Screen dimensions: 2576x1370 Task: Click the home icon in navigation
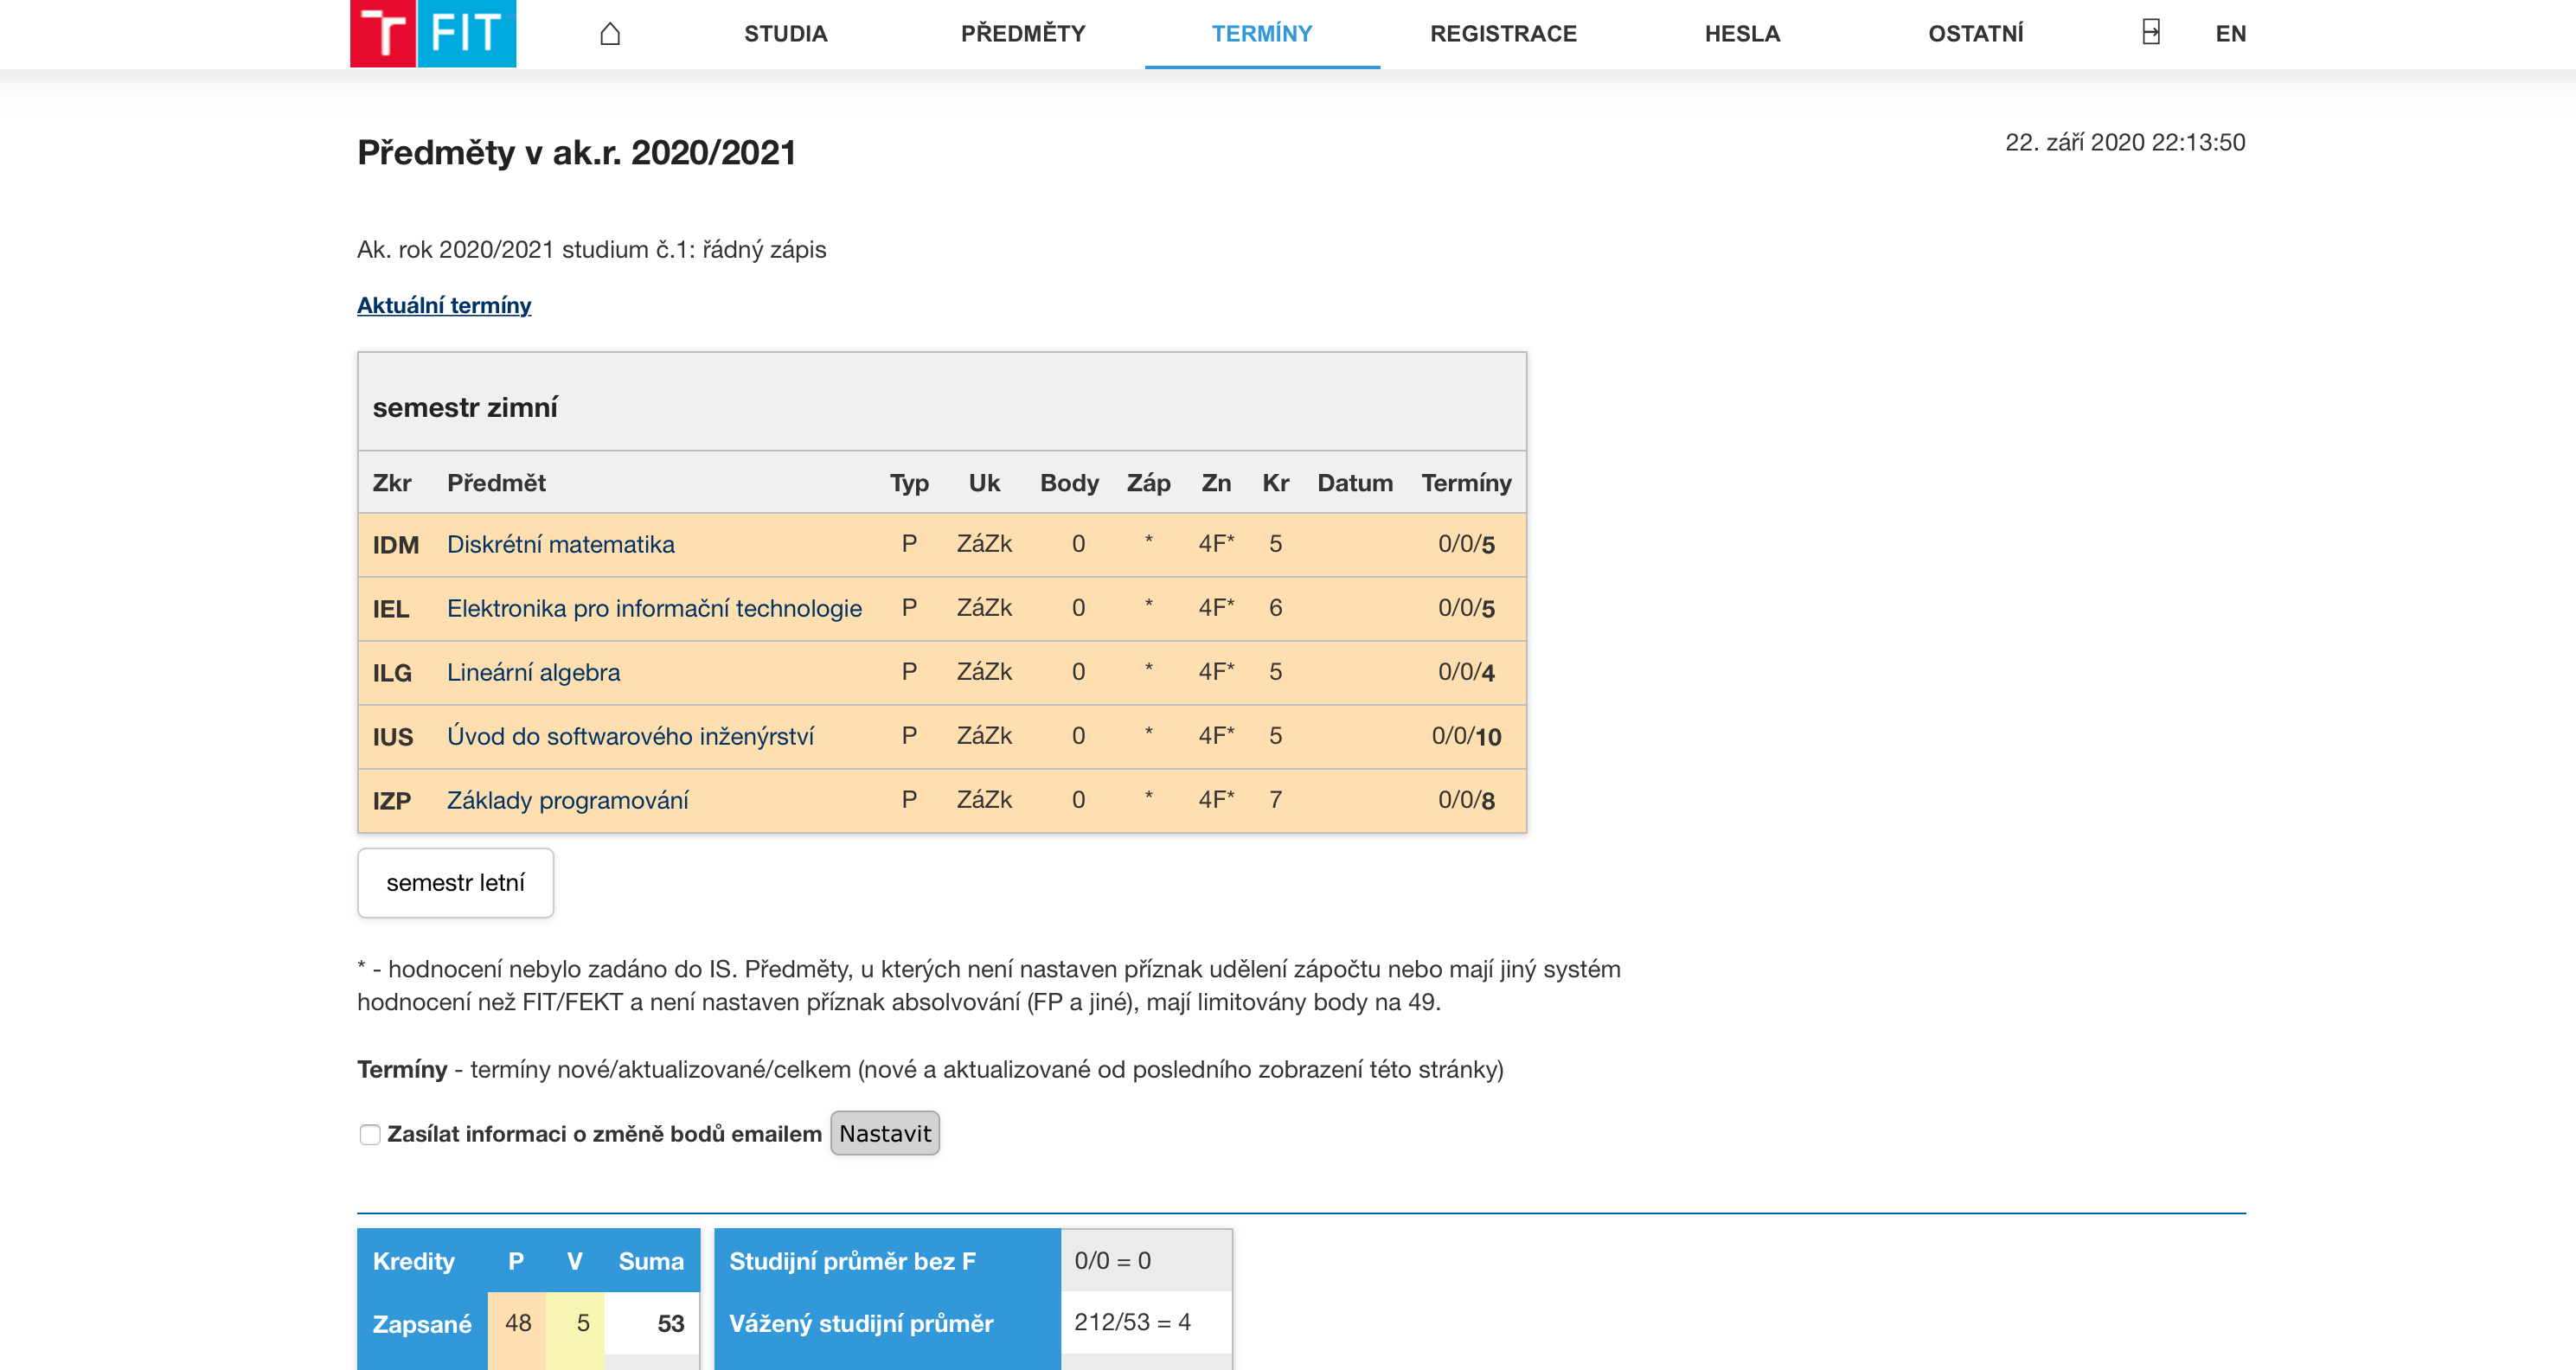610,34
